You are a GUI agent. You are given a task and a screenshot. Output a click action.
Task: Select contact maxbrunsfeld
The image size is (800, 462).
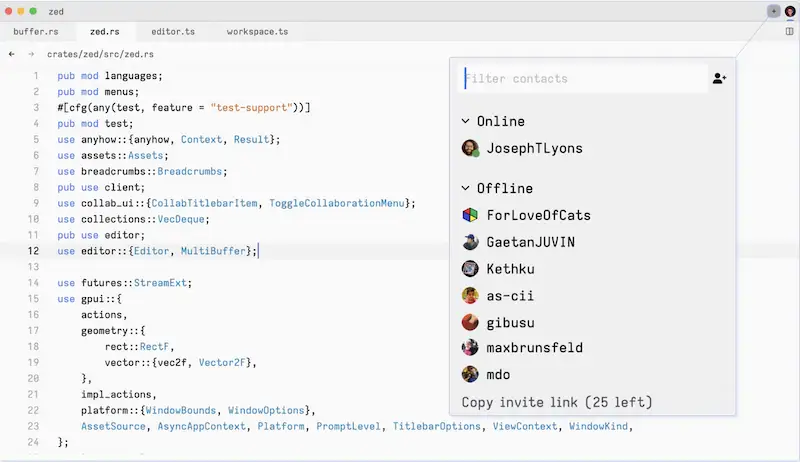click(534, 348)
